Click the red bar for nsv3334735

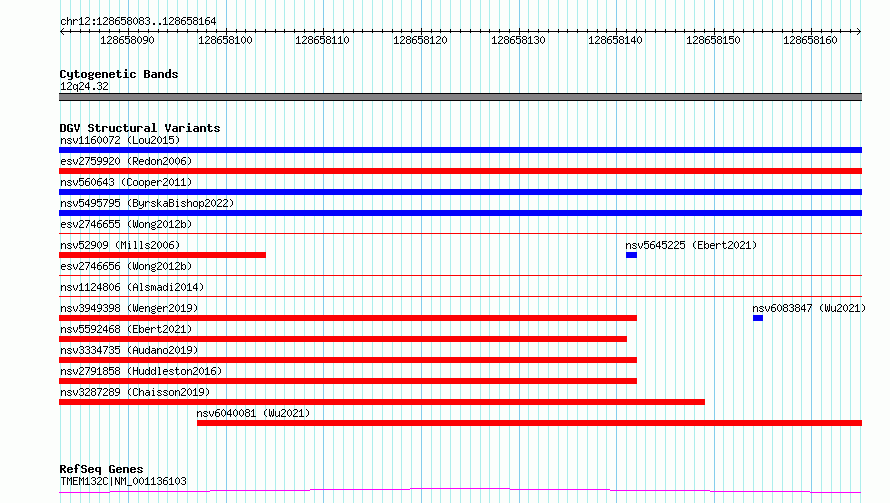[x=348, y=360]
